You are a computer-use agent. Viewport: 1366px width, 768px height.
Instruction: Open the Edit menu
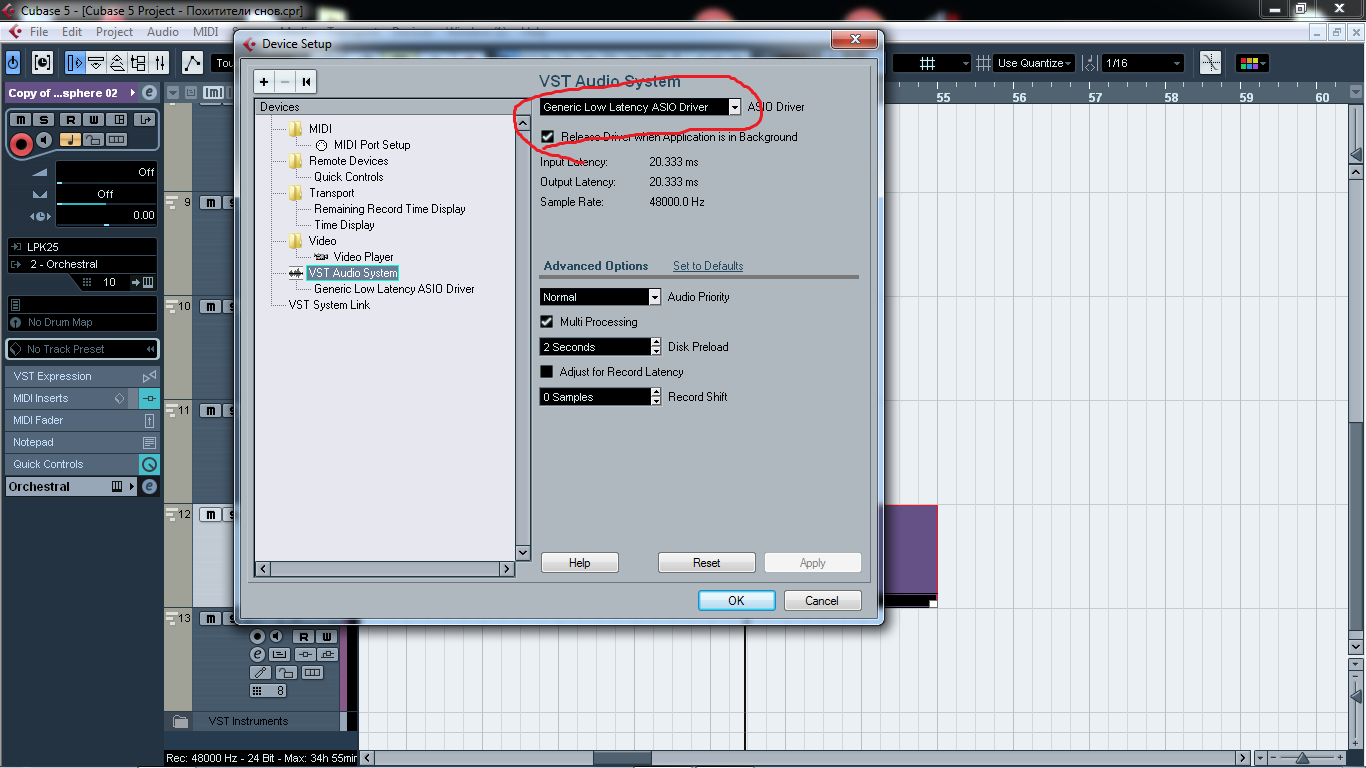pyautogui.click(x=72, y=32)
